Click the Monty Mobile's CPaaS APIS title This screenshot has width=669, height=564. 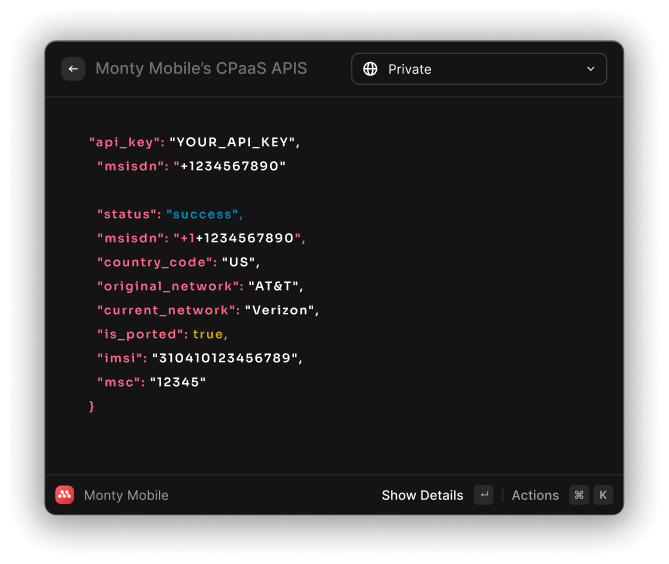tap(201, 69)
